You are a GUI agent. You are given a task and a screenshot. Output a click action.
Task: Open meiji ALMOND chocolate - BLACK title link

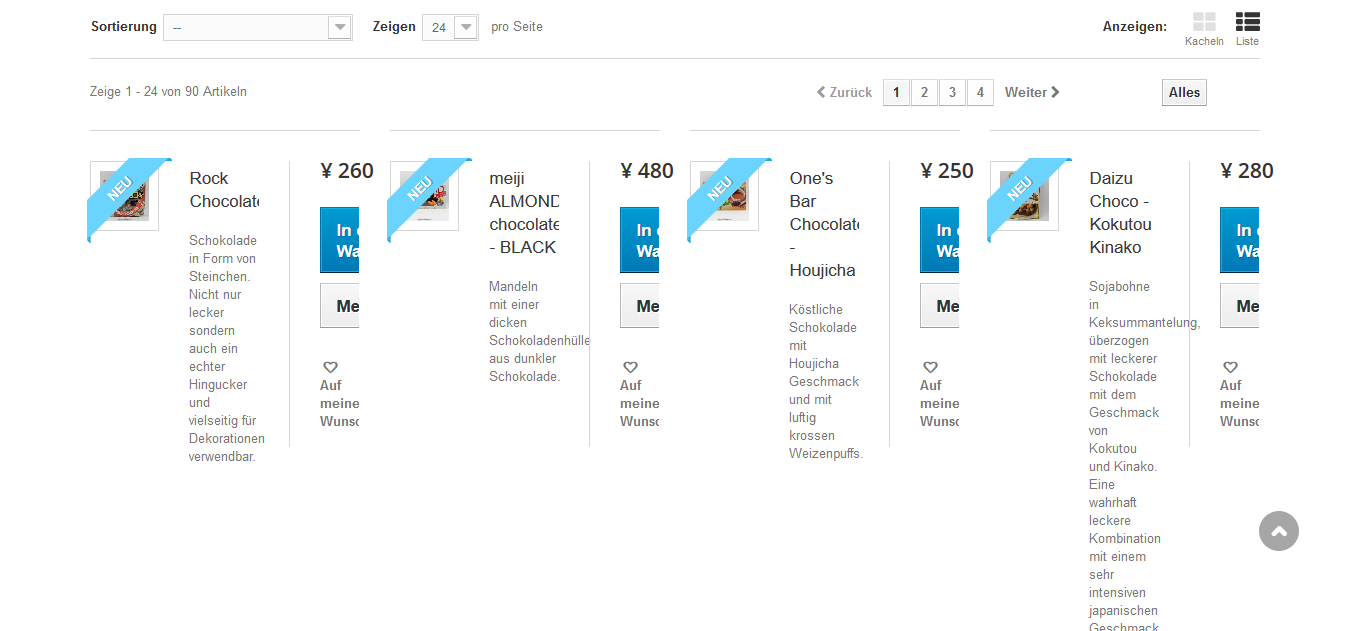[524, 213]
